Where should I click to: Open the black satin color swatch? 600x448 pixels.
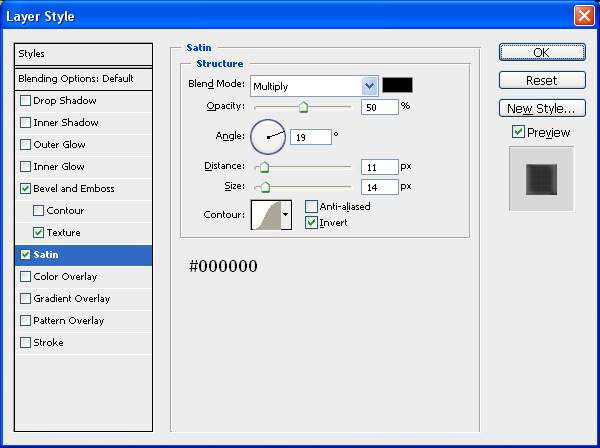click(398, 85)
